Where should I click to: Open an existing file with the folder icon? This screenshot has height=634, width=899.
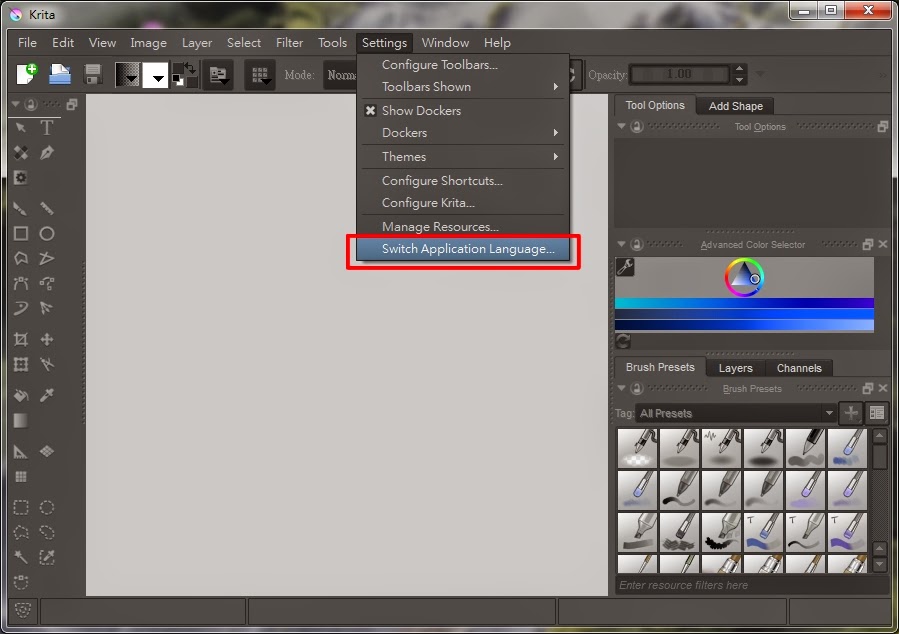tap(60, 75)
